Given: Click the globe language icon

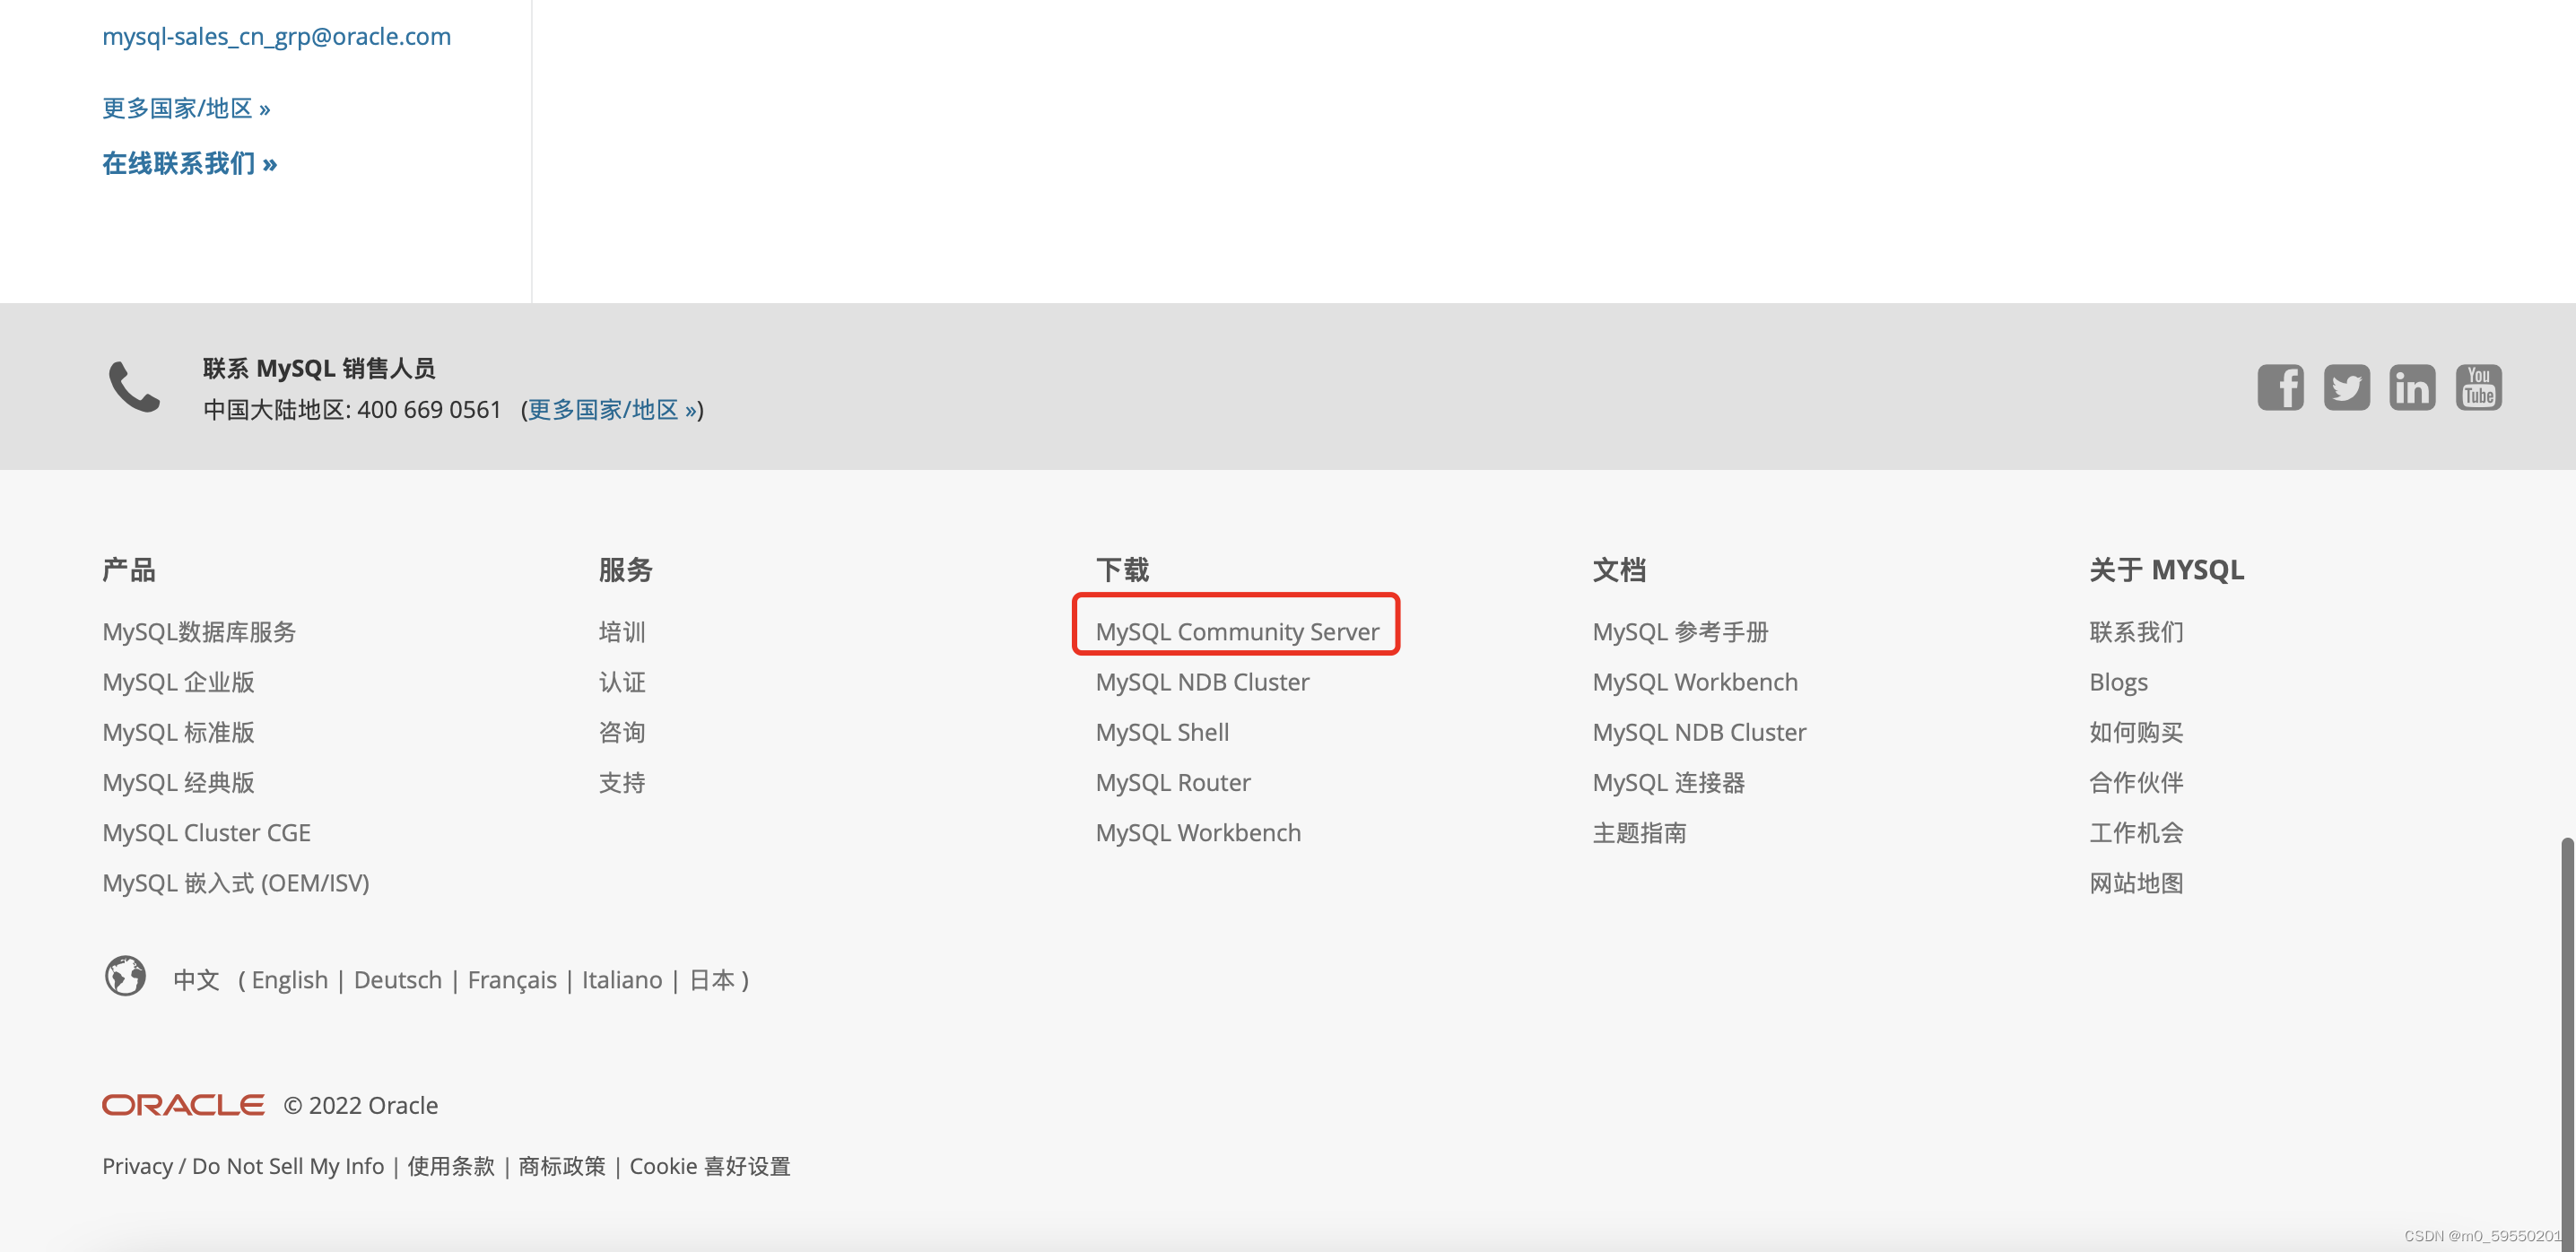Looking at the screenshot, I should pyautogui.click(x=126, y=976).
